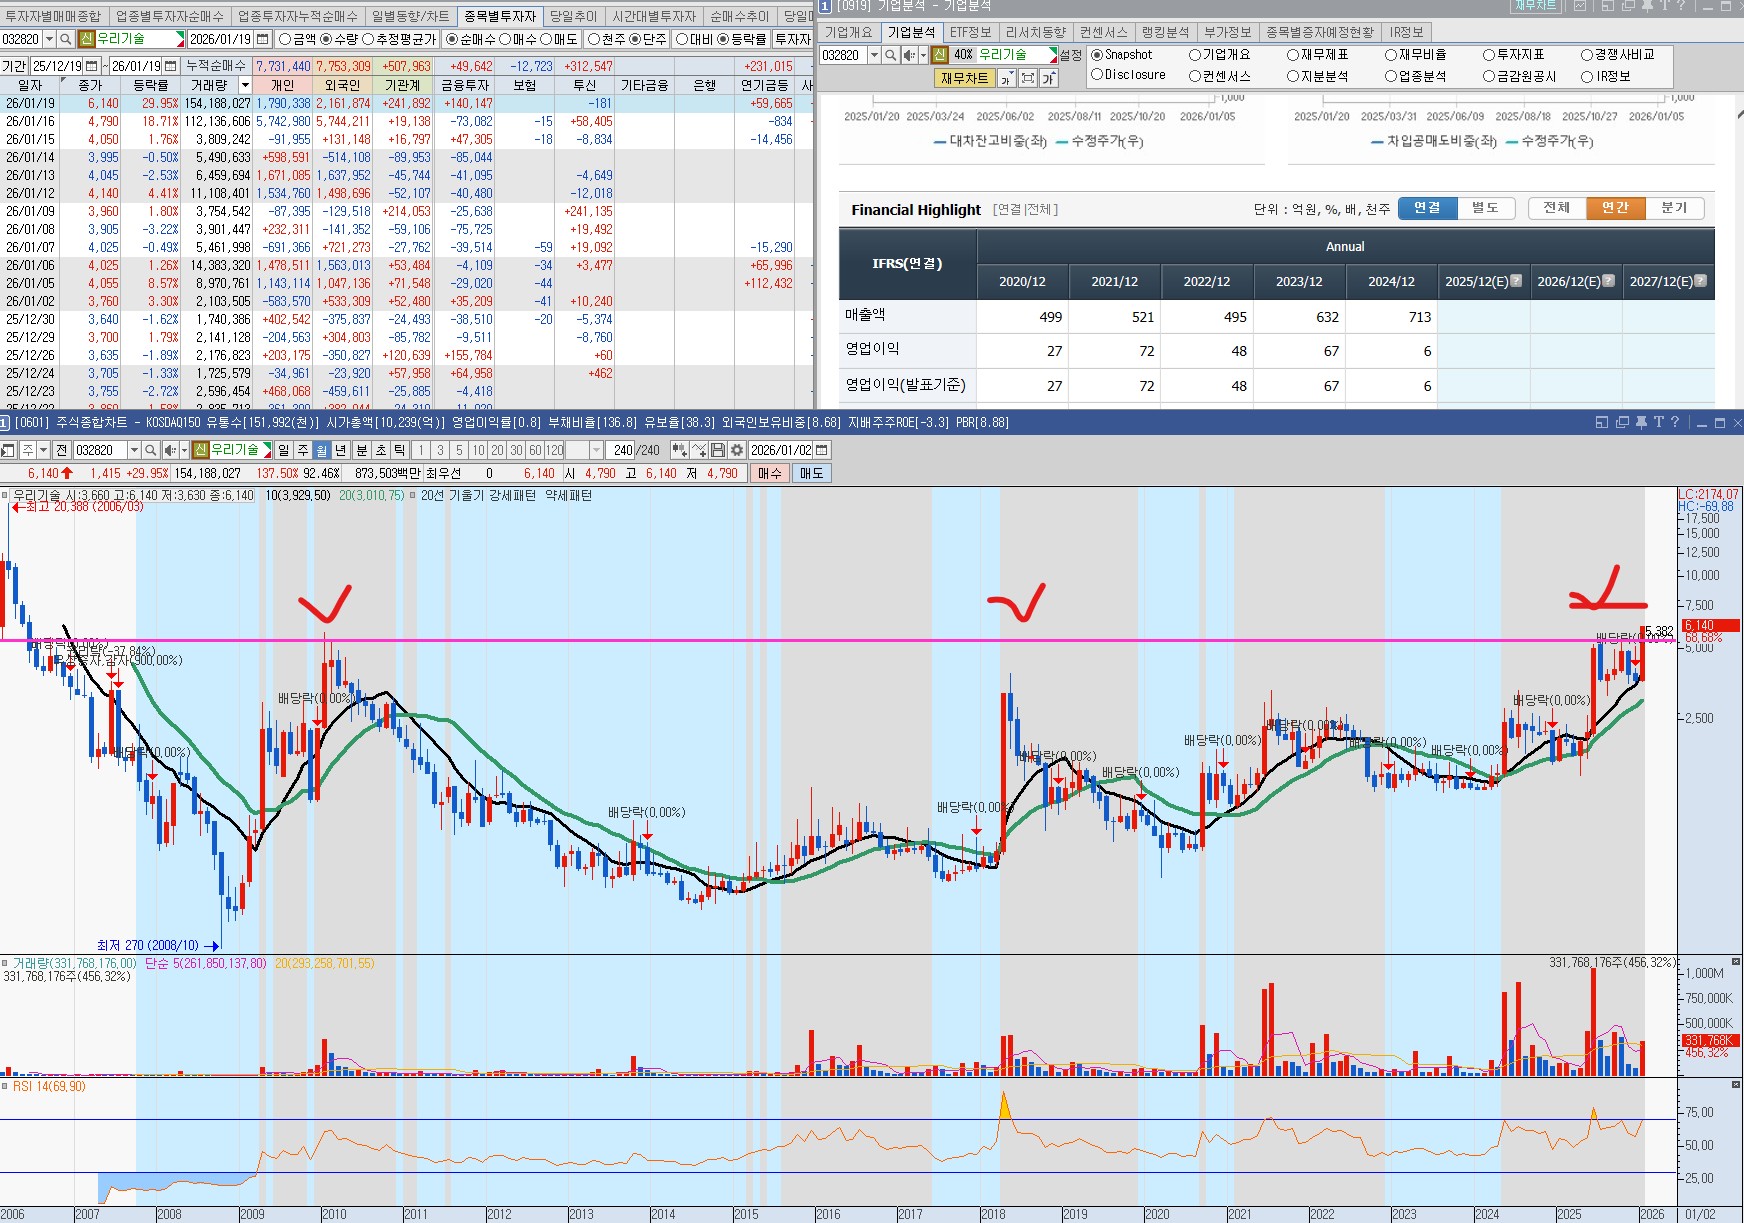Image resolution: width=1744 pixels, height=1223 pixels.
Task: Click 매도 sell button in chart
Action: pyautogui.click(x=811, y=473)
